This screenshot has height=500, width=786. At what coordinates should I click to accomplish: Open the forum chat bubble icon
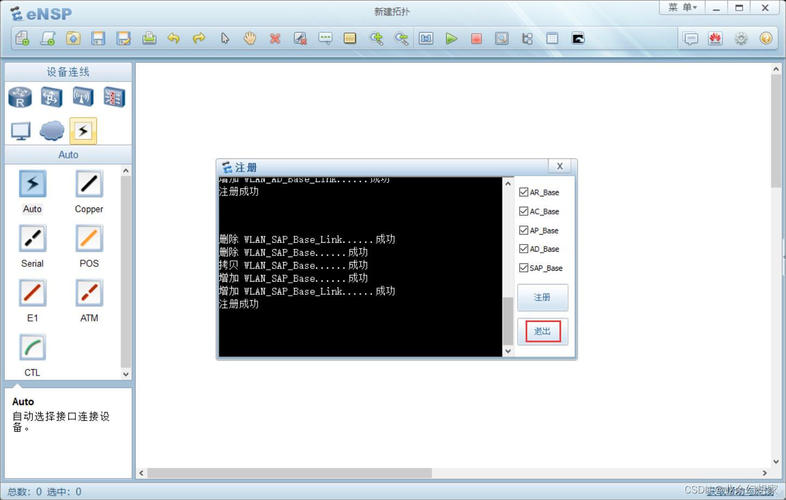[x=691, y=39]
